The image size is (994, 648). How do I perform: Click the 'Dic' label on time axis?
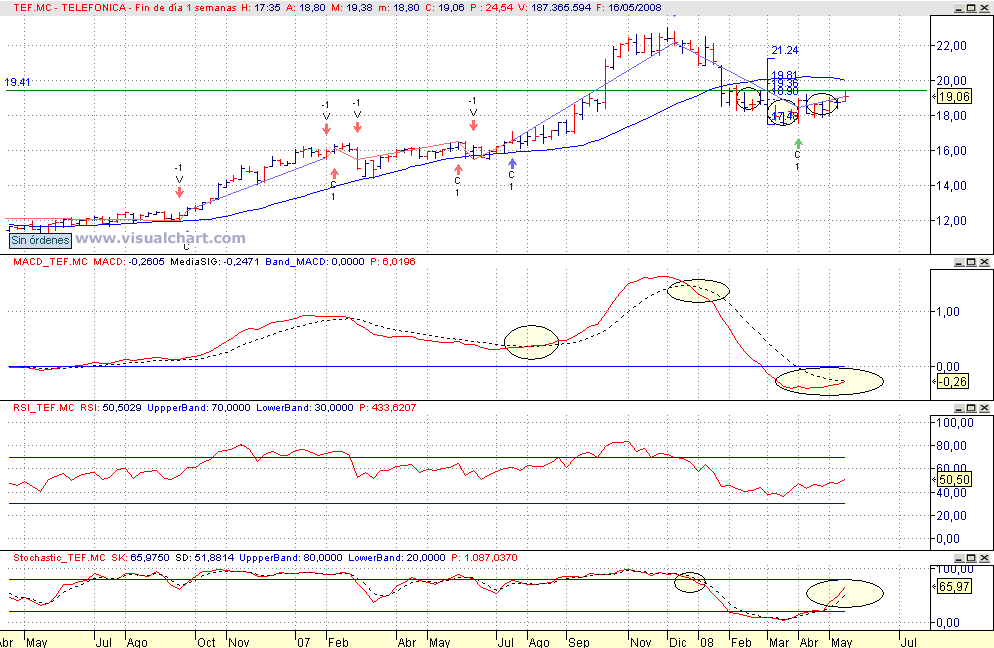tap(678, 642)
